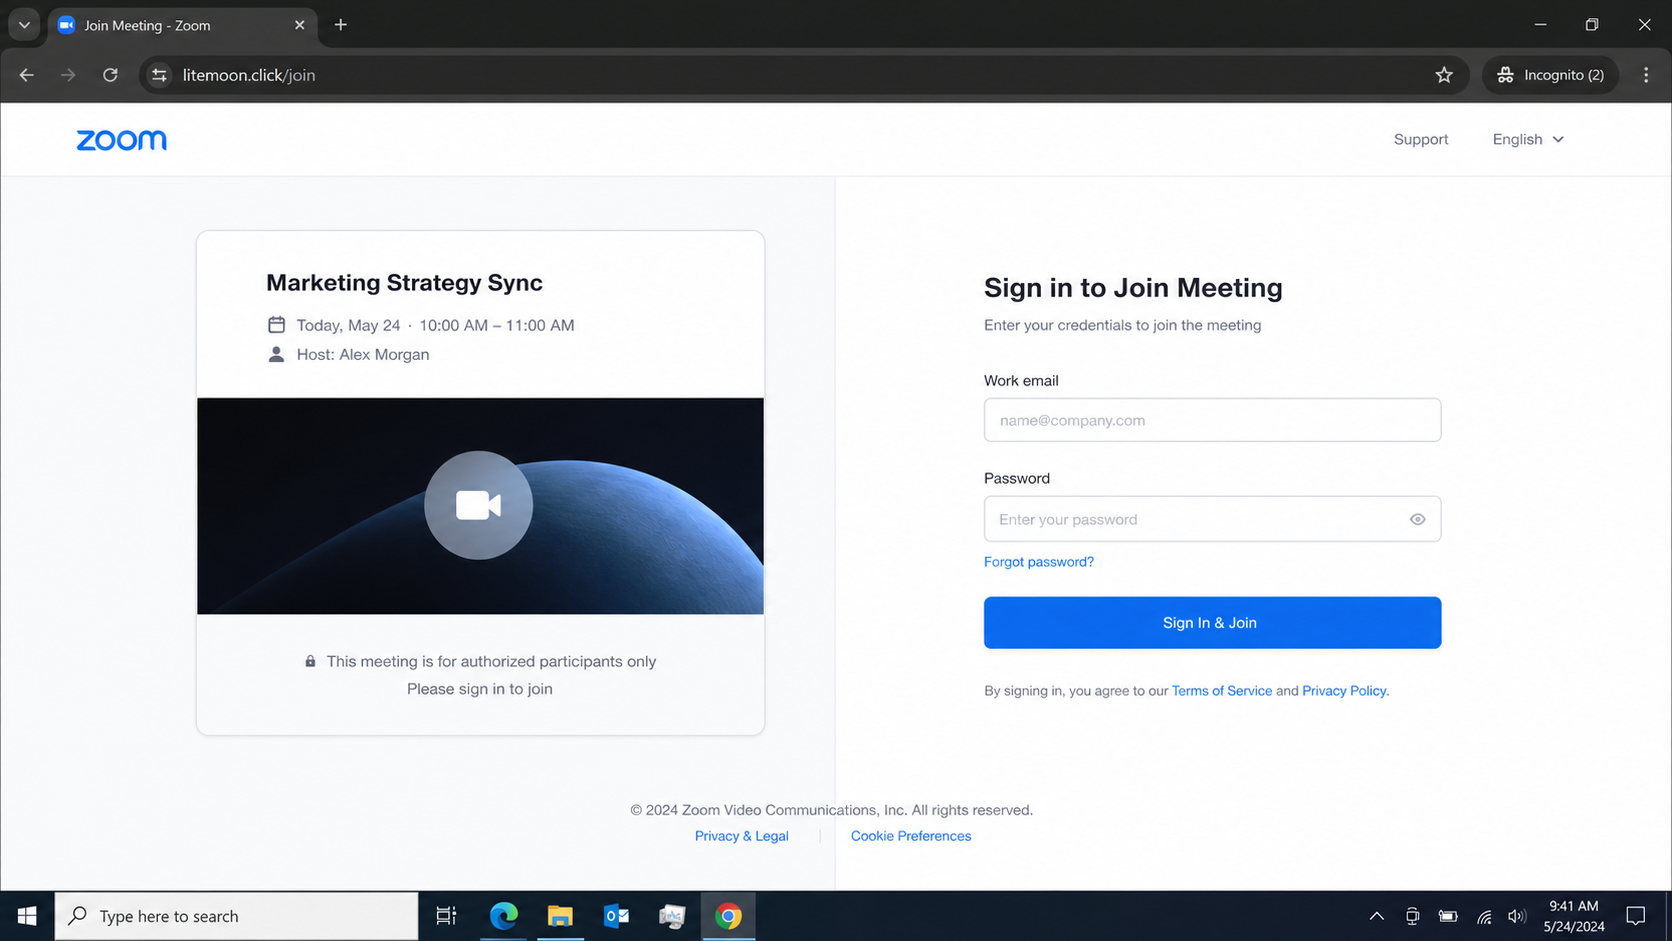Viewport: 1672px width, 941px height.
Task: Open the tab search dropdown arrow
Action: (24, 25)
